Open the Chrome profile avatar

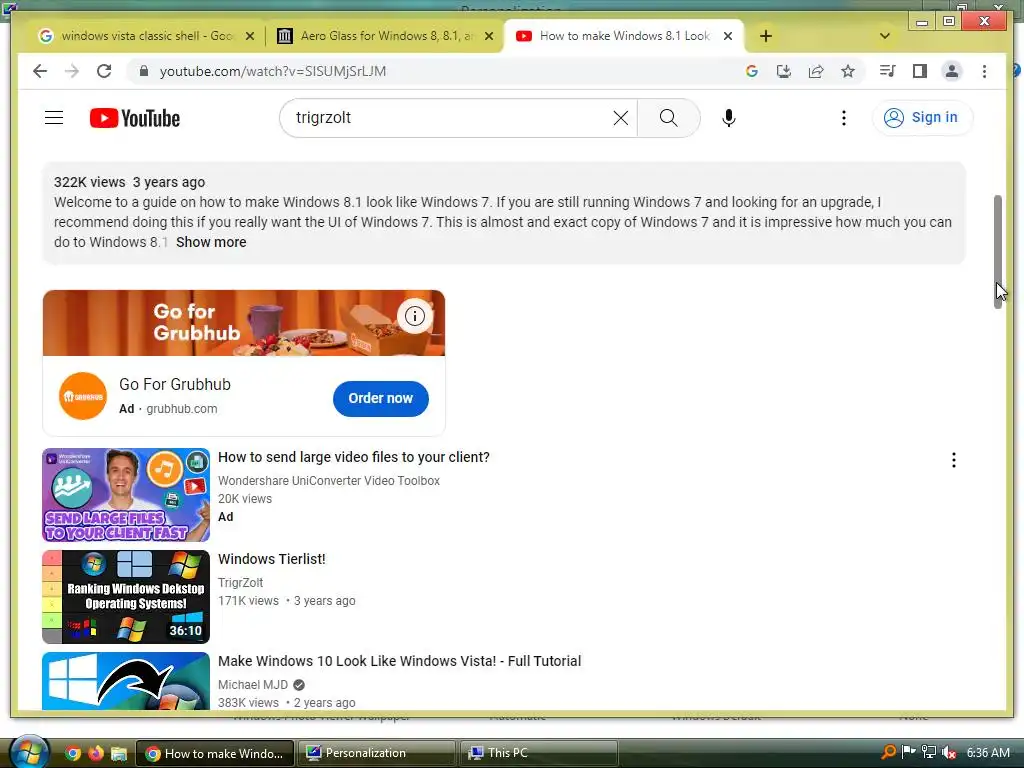(952, 71)
